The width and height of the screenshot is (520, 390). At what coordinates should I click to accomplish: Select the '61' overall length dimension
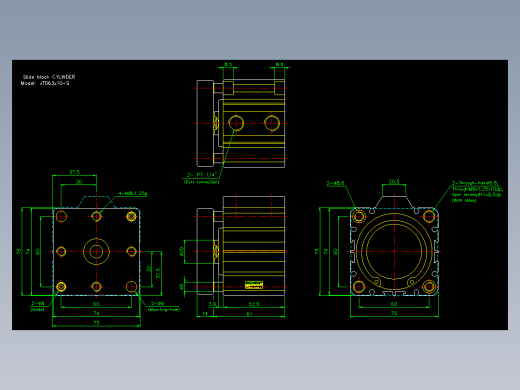(249, 313)
